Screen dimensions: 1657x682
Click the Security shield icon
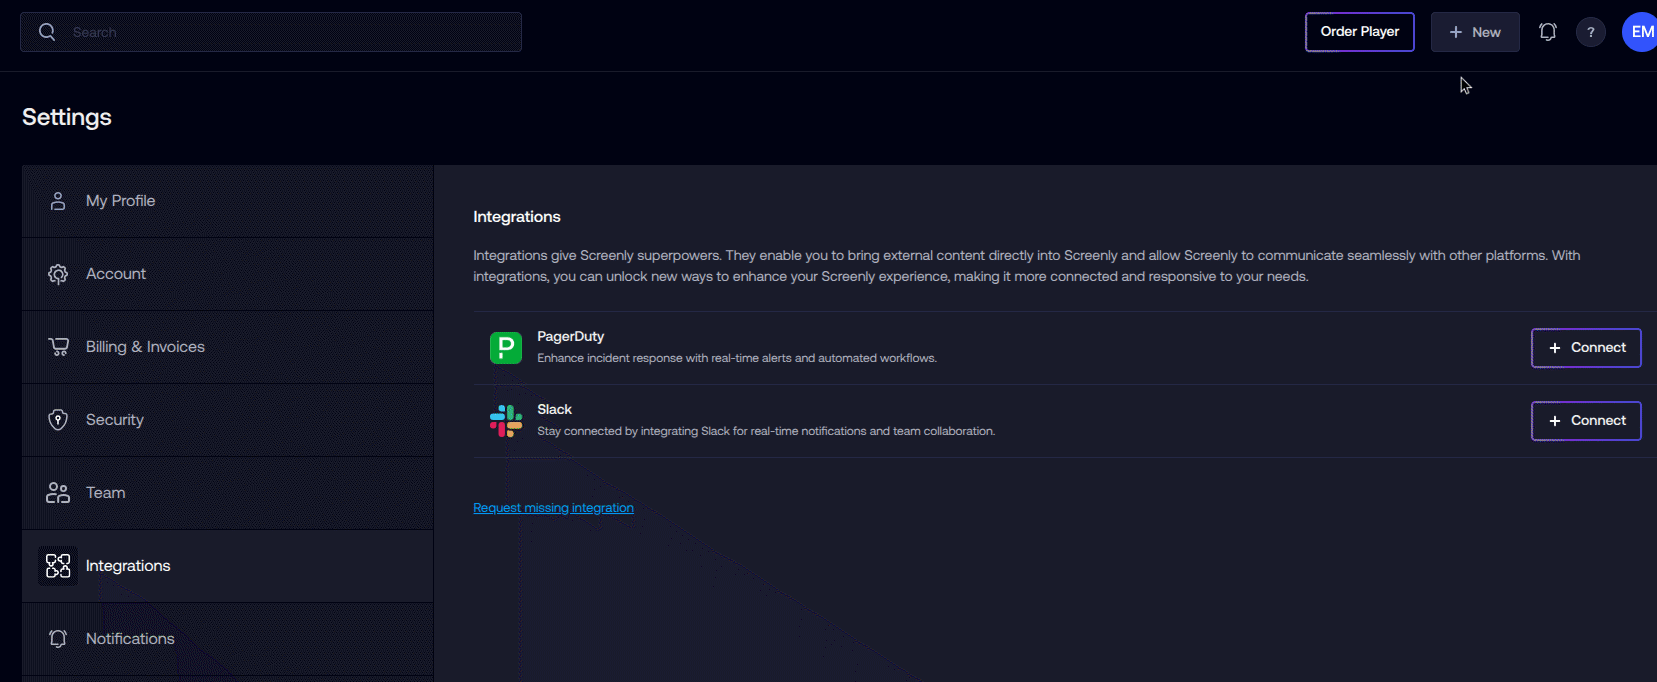click(x=58, y=420)
